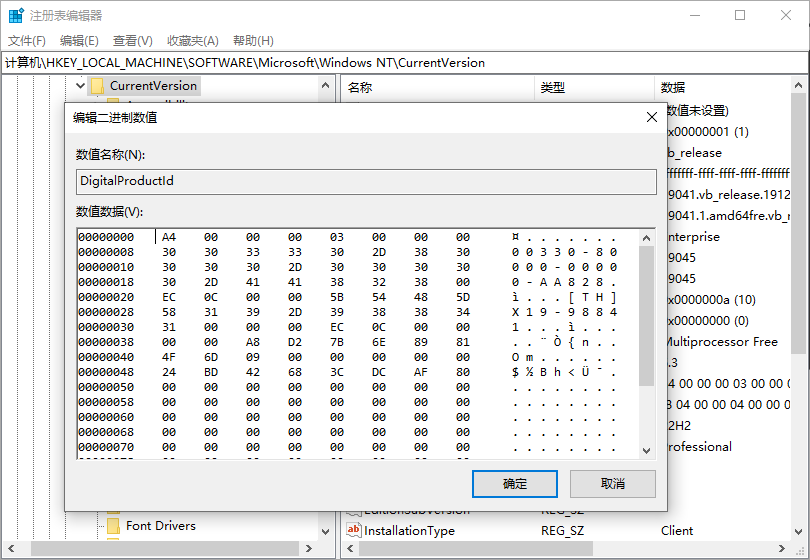Image resolution: width=810 pixels, height=560 pixels.
Task: Select the CurrentVersion folder icon
Action: click(x=97, y=85)
